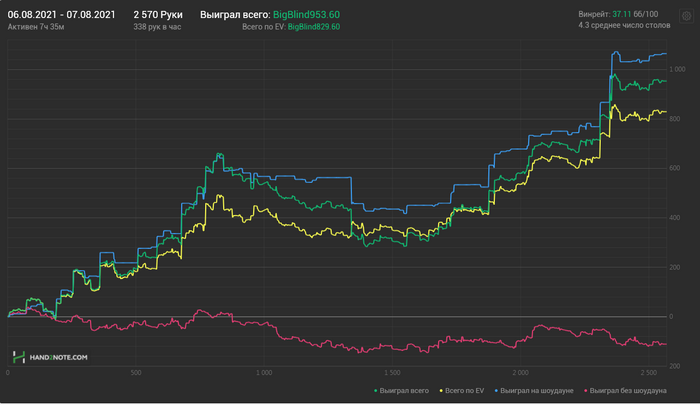
Task: Toggle the 'Выиграл всего' green legend series
Action: click(x=401, y=391)
